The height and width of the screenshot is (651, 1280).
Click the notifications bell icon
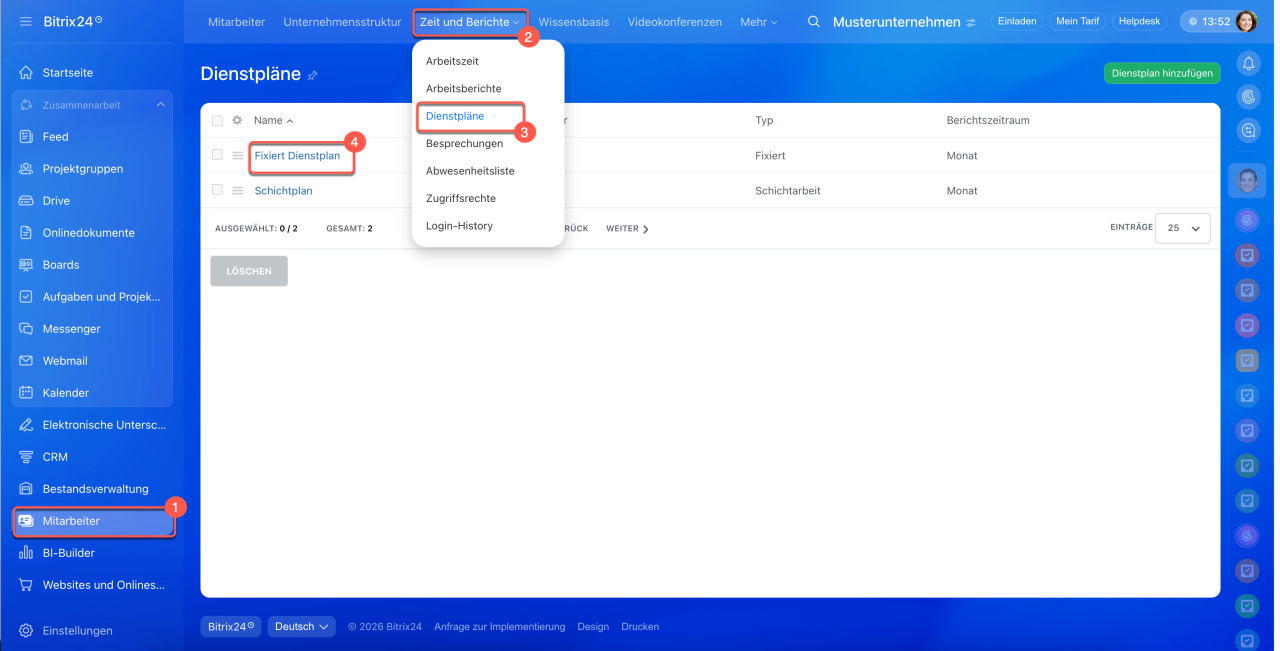(1248, 64)
